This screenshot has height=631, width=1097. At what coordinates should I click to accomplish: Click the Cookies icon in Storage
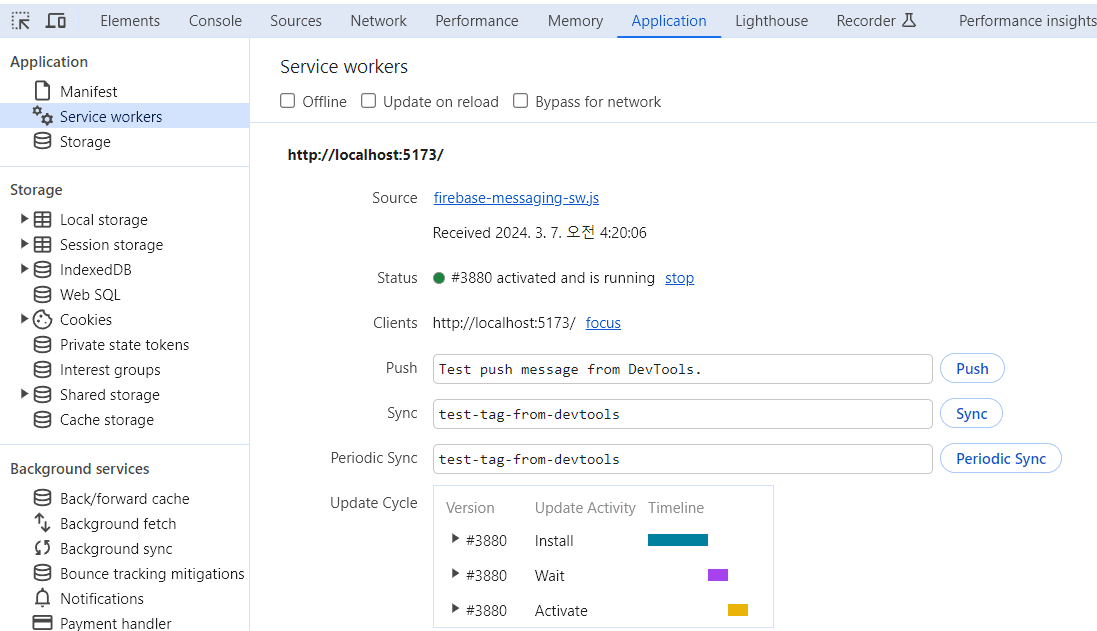click(x=42, y=320)
